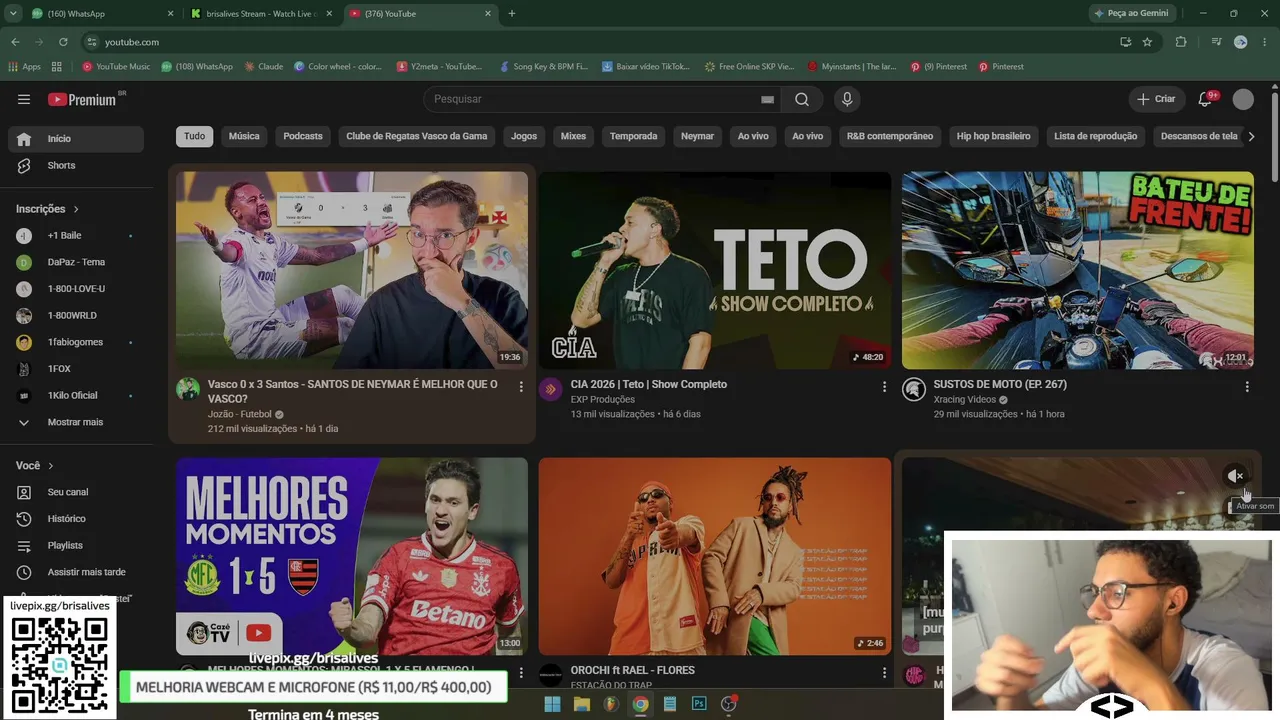Open the notifications bell
1280x720 pixels.
point(1205,99)
